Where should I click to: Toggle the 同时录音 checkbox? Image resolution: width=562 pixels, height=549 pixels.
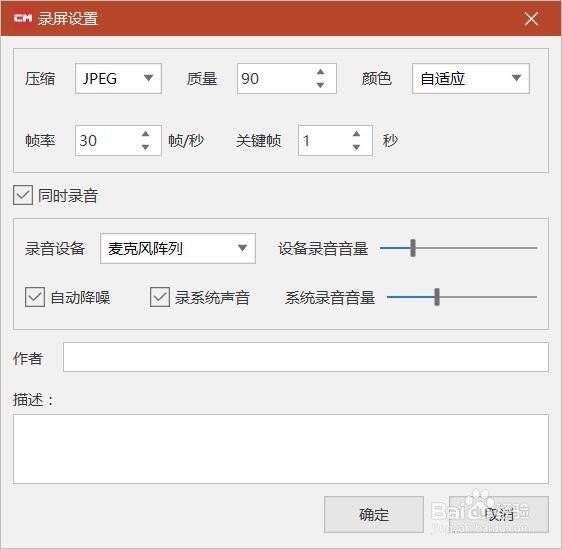point(23,195)
